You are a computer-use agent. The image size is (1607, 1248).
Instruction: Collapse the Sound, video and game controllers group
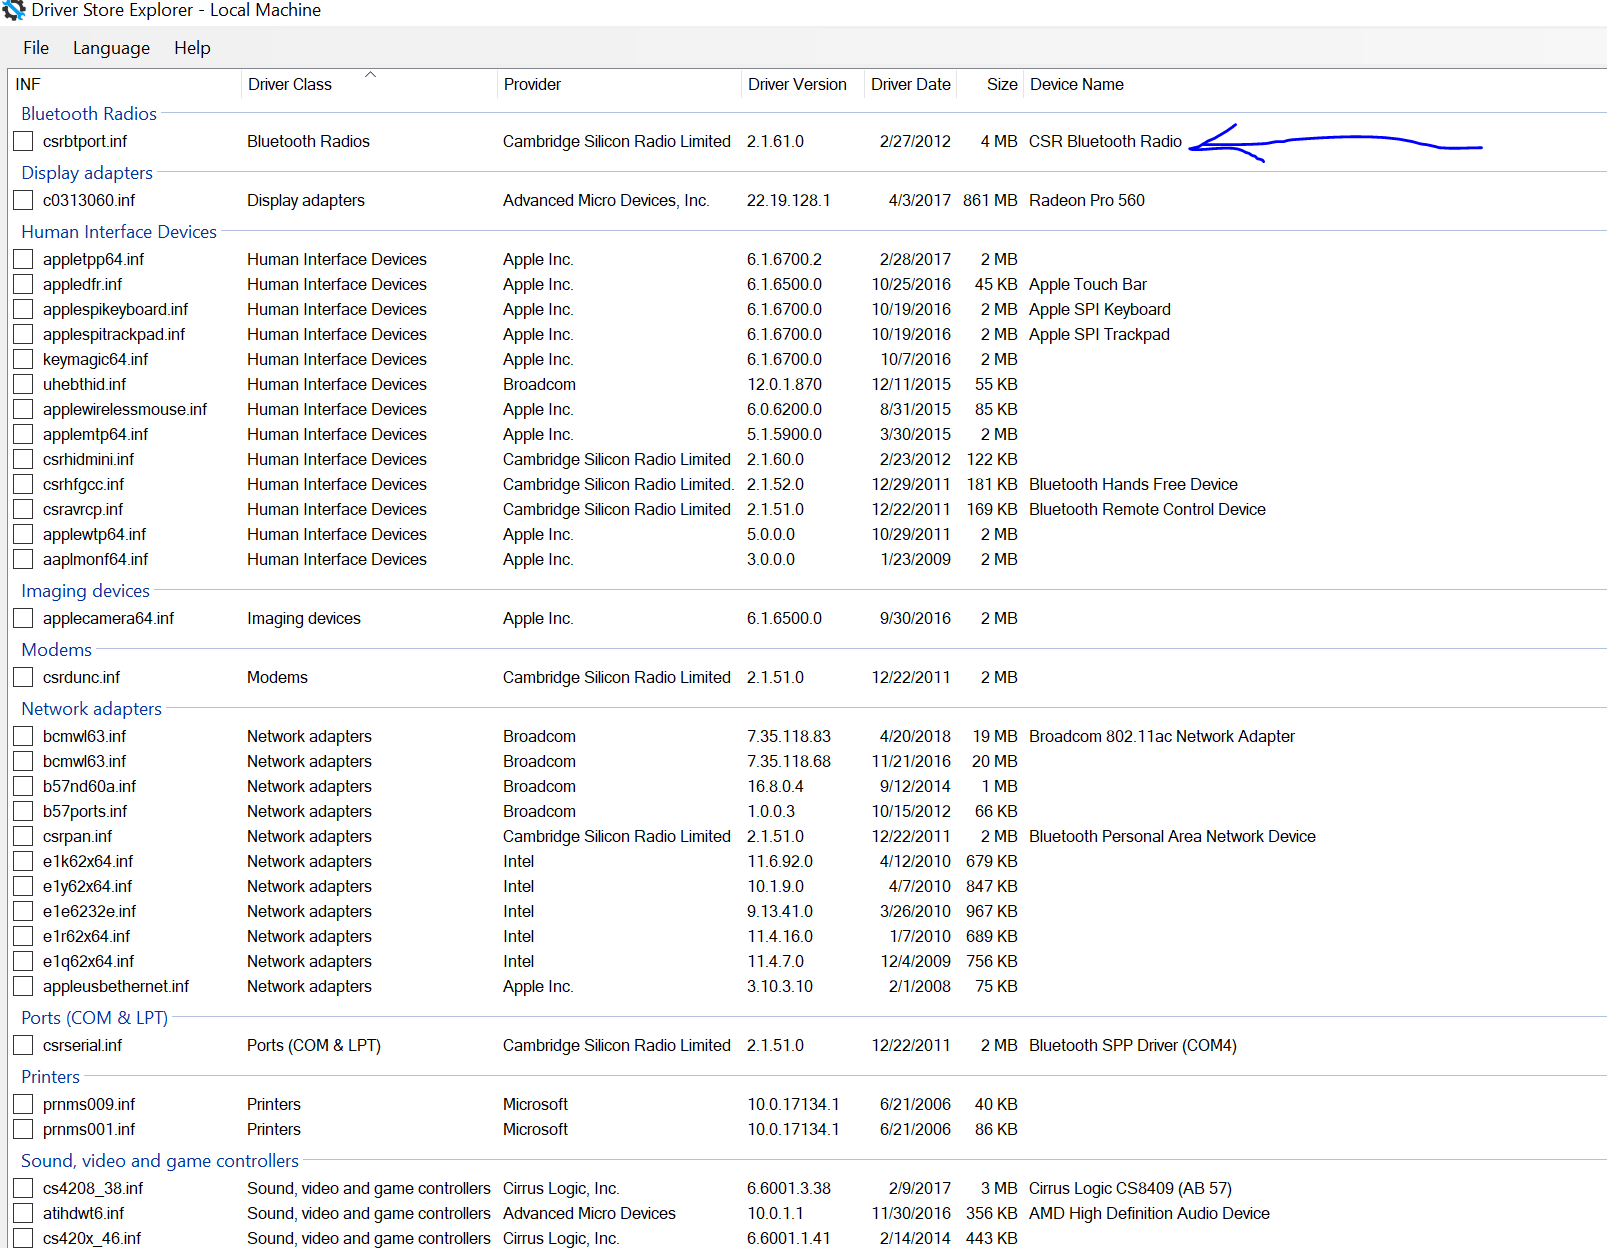[160, 1161]
